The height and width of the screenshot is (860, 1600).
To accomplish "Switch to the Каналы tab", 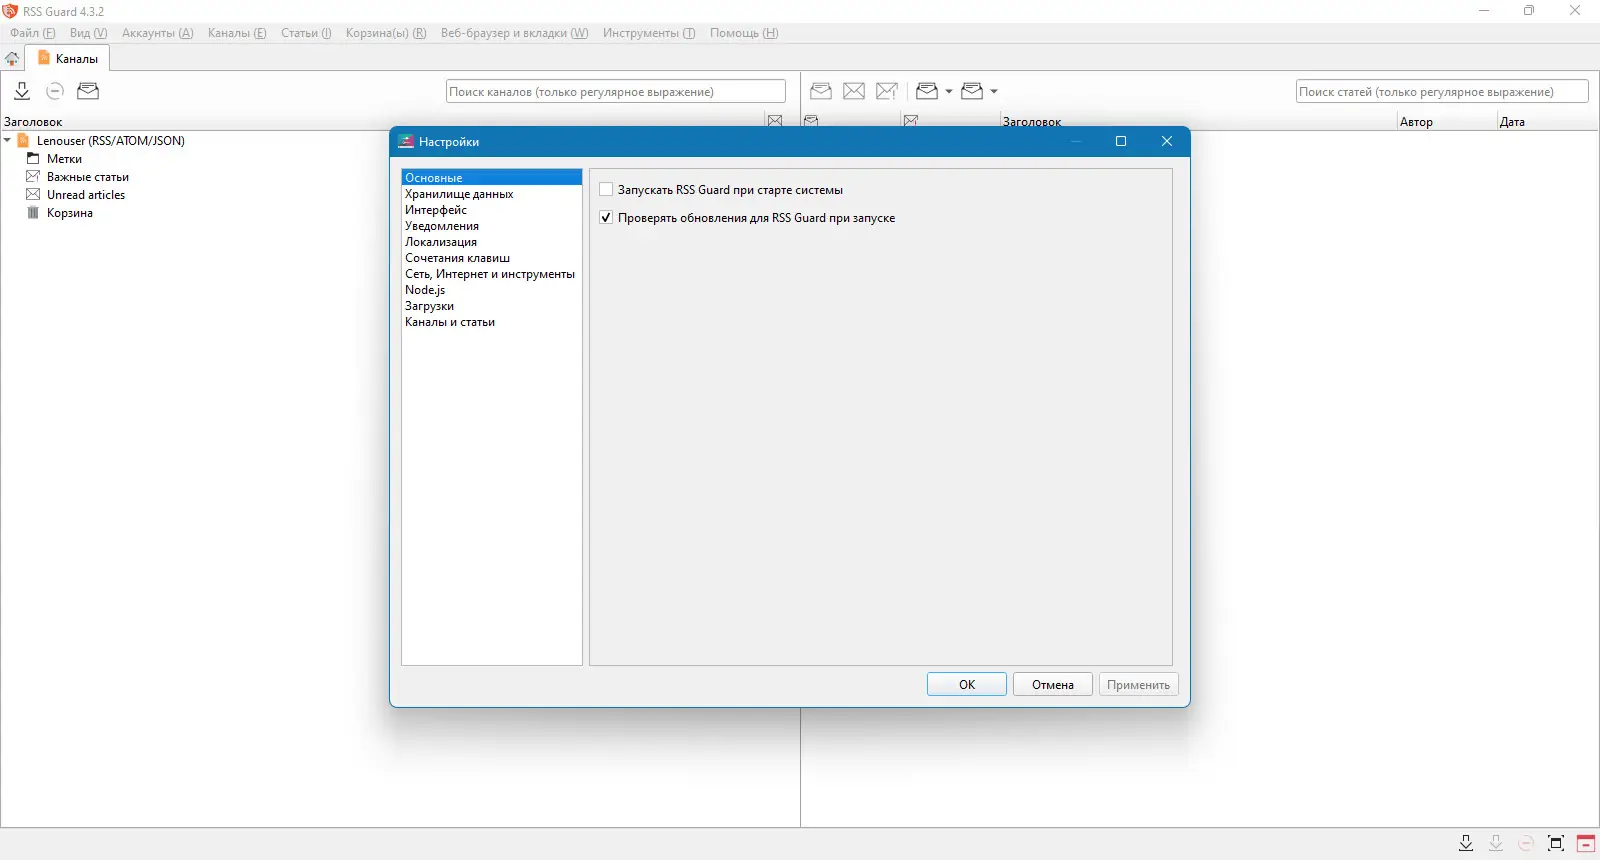I will coord(68,59).
